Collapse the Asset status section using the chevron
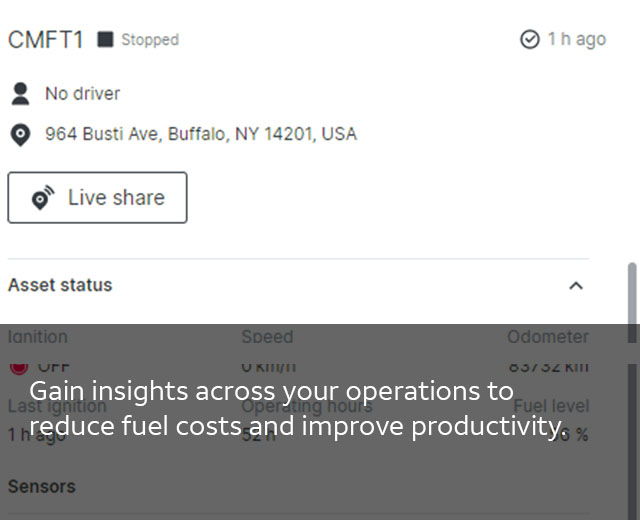 pos(576,286)
